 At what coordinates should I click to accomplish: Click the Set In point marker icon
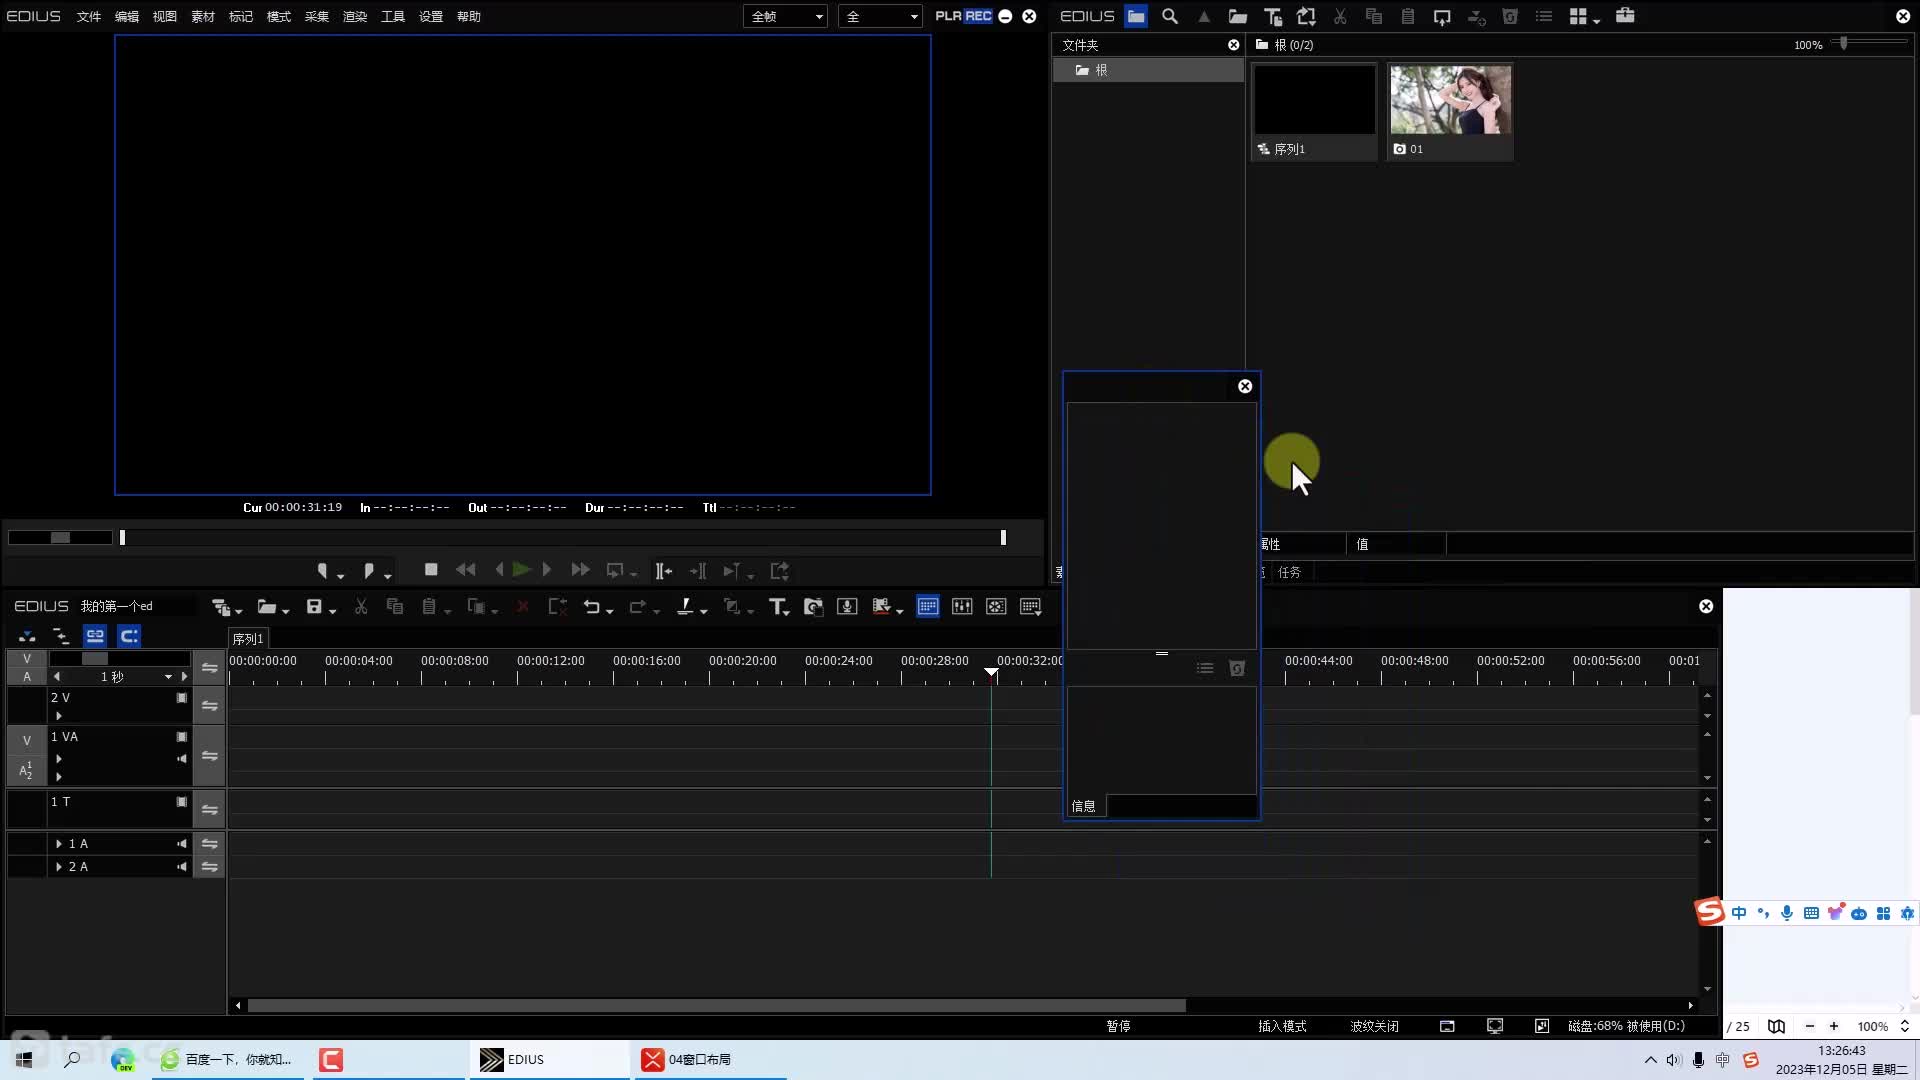pyautogui.click(x=322, y=571)
